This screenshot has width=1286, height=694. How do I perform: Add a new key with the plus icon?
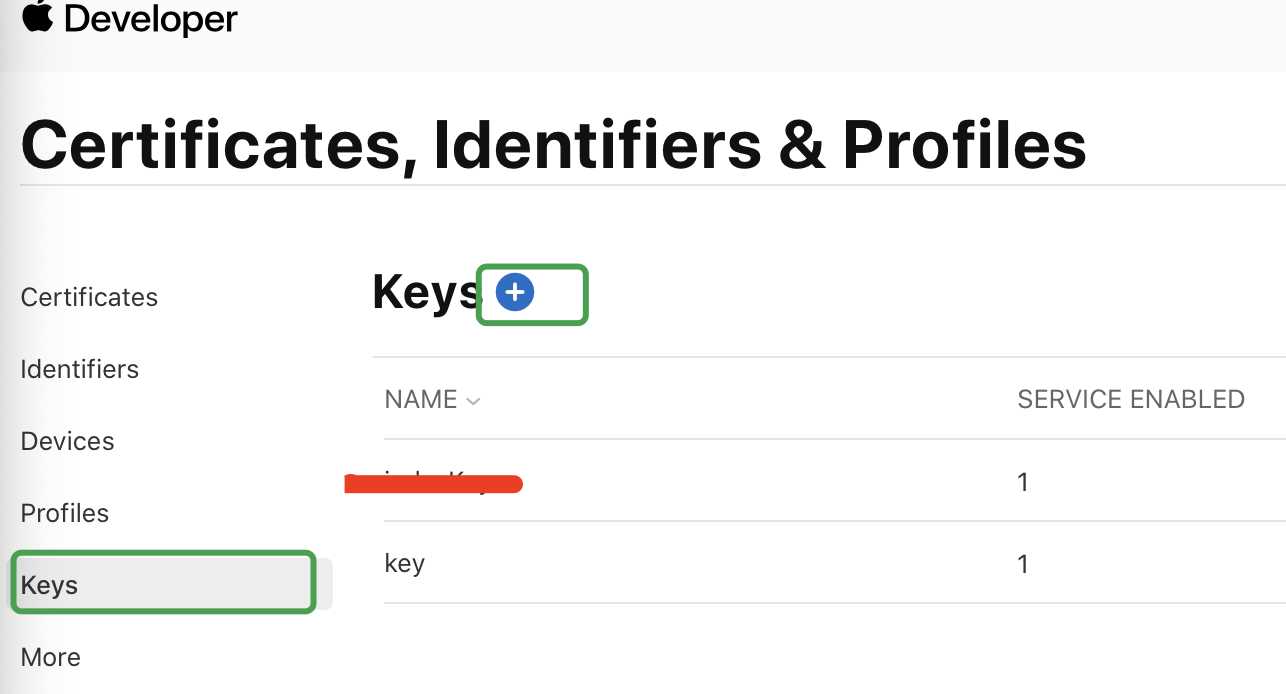pyautogui.click(x=515, y=293)
